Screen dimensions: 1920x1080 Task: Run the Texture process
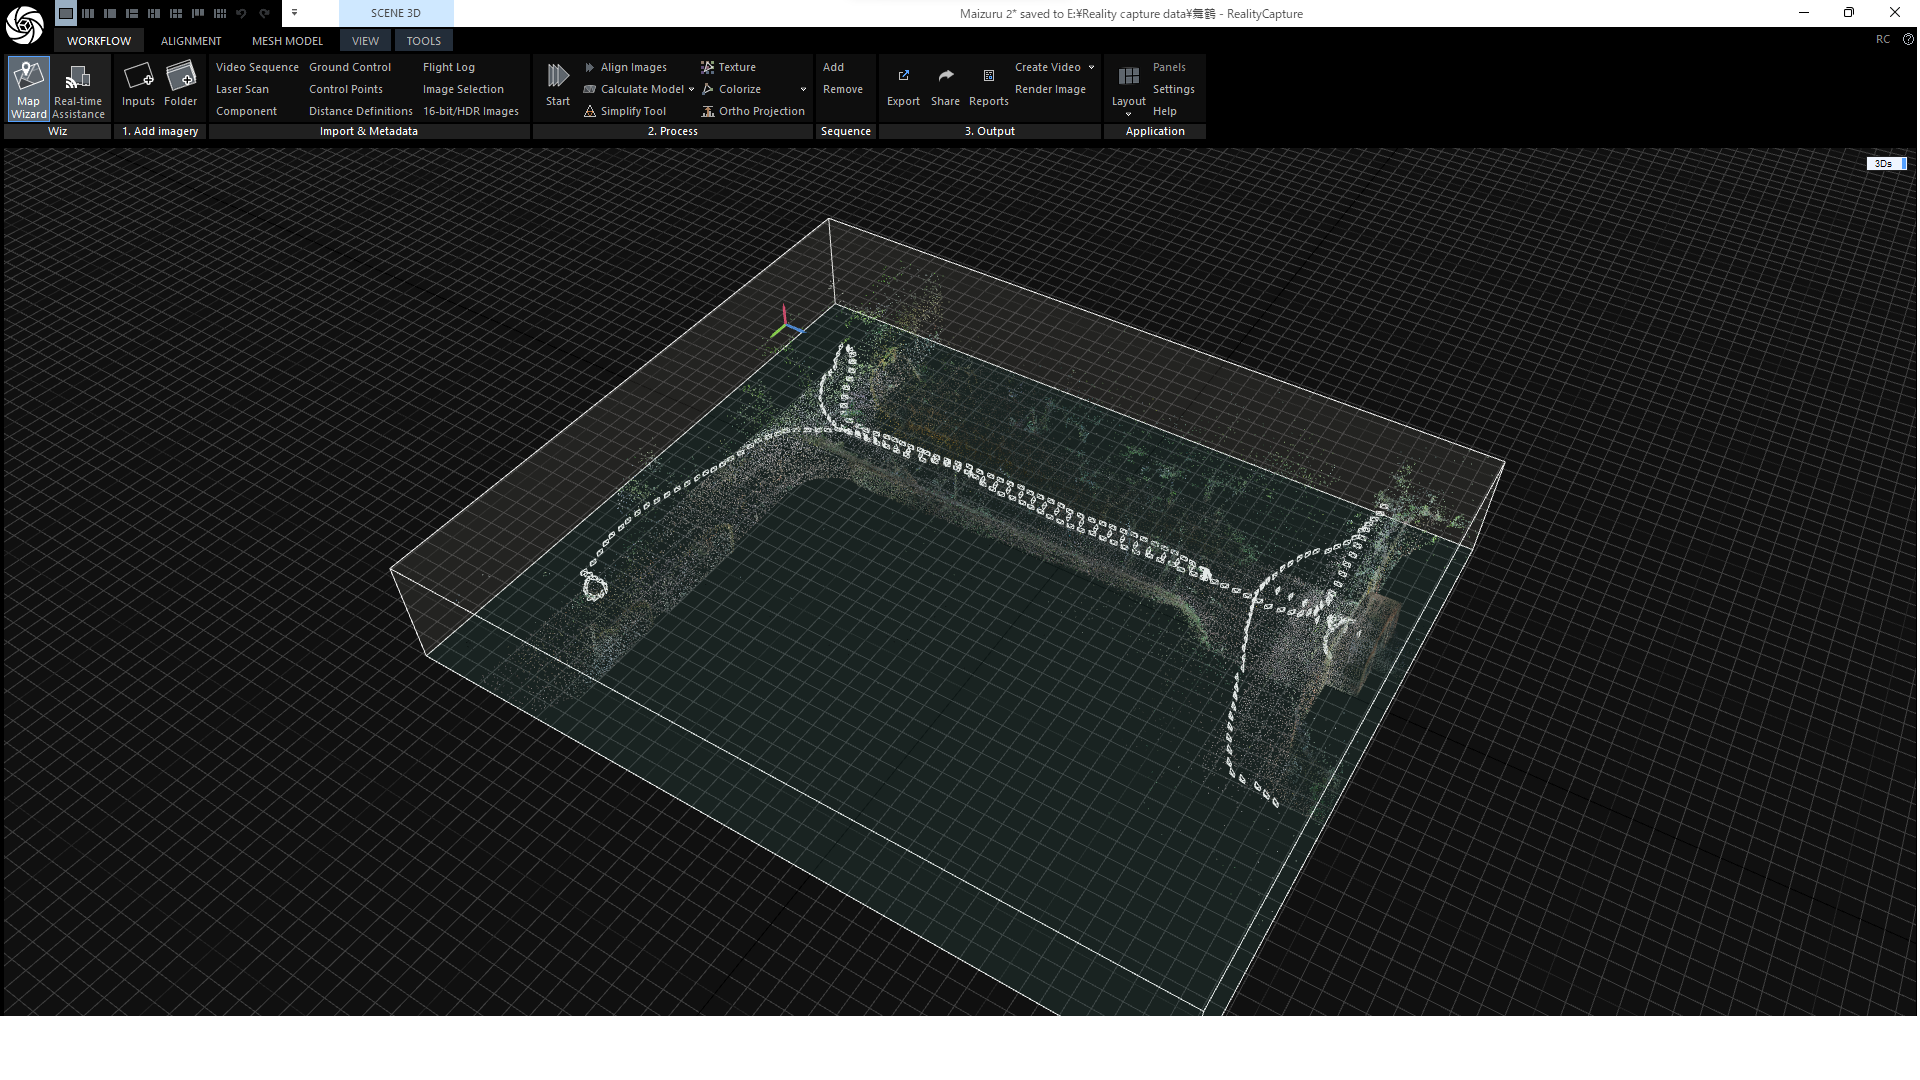(729, 67)
